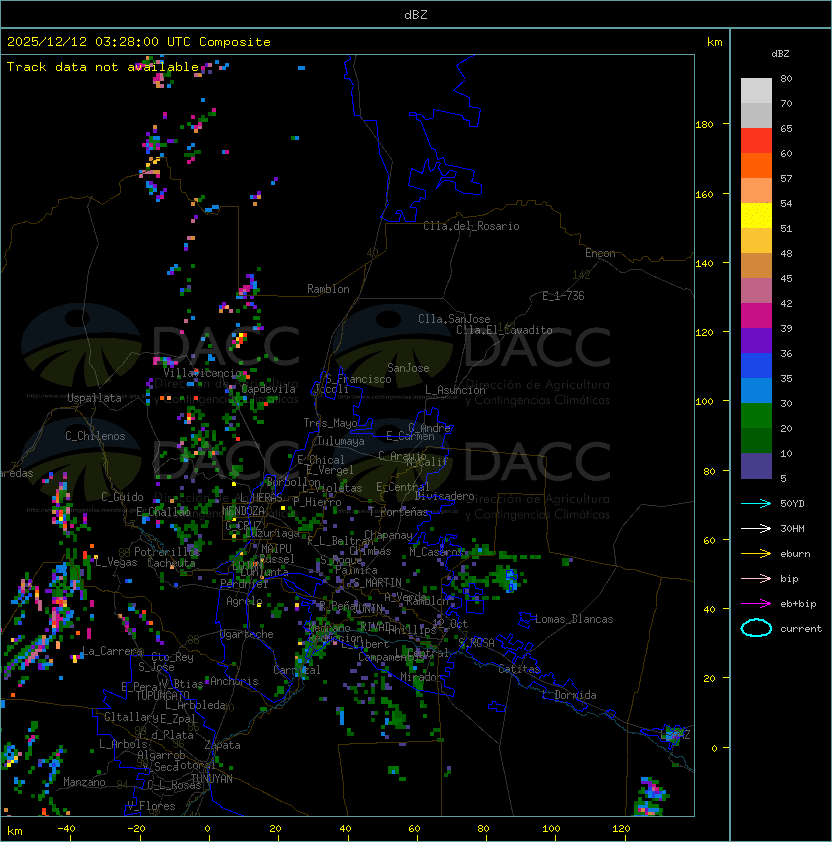Click the '57' legend value label
This screenshot has width=832, height=842.
(786, 178)
